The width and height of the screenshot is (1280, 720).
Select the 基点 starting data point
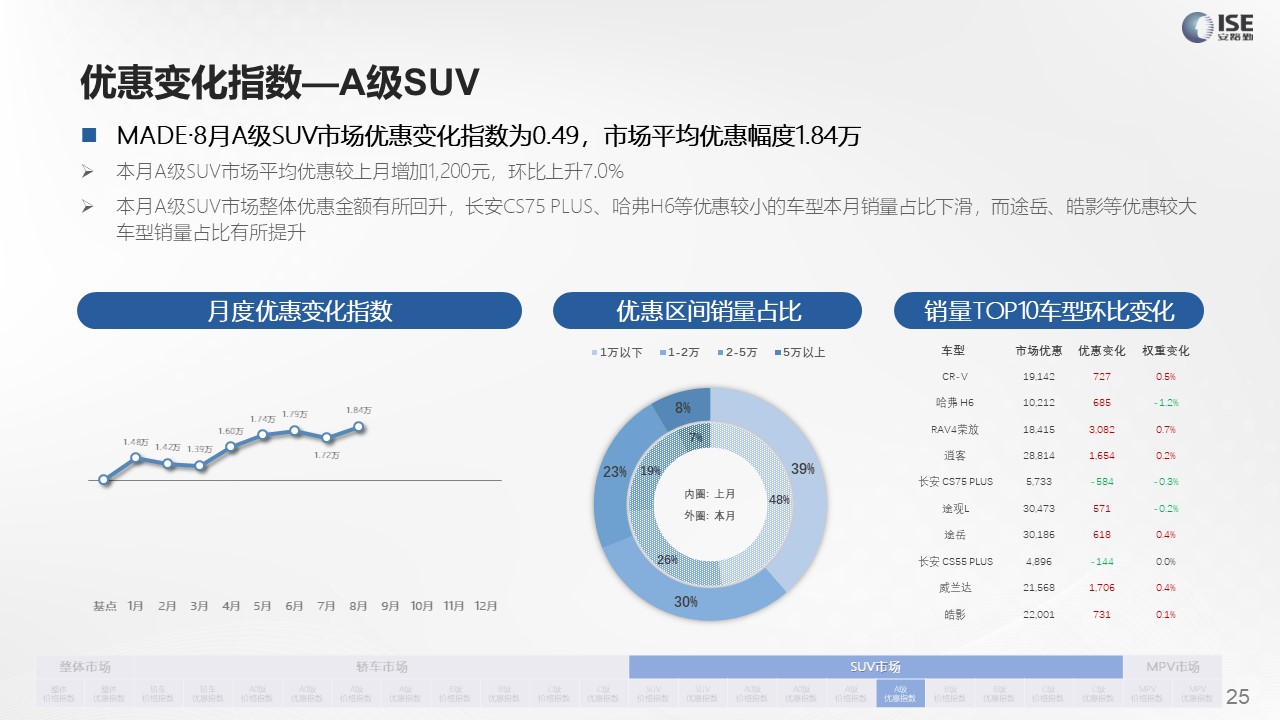tap(104, 480)
